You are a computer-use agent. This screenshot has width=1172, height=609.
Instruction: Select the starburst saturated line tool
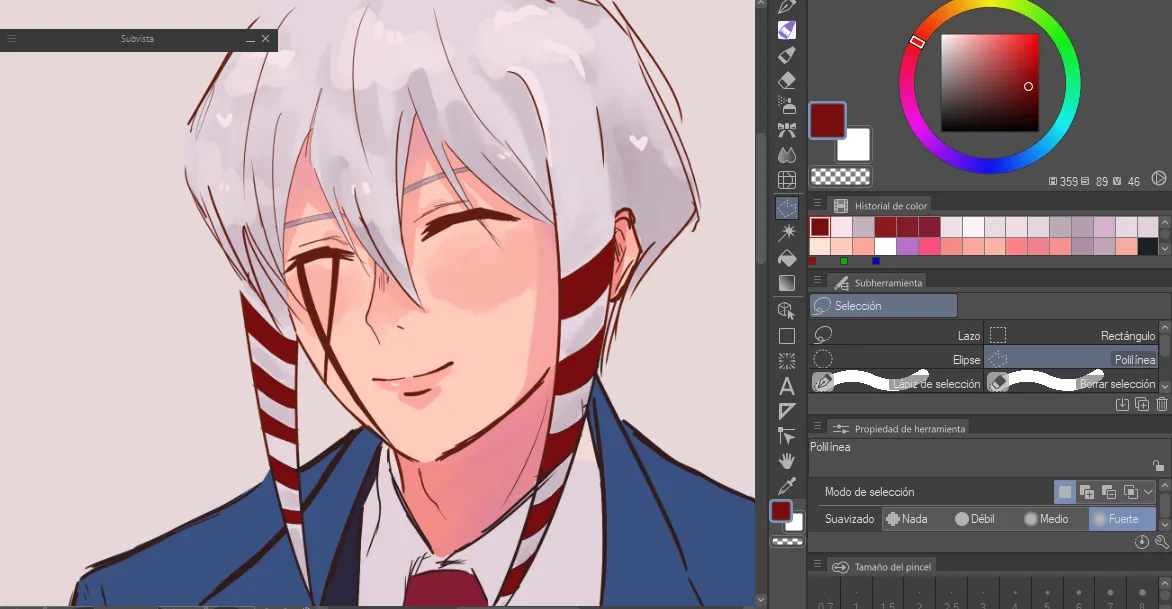pyautogui.click(x=786, y=361)
